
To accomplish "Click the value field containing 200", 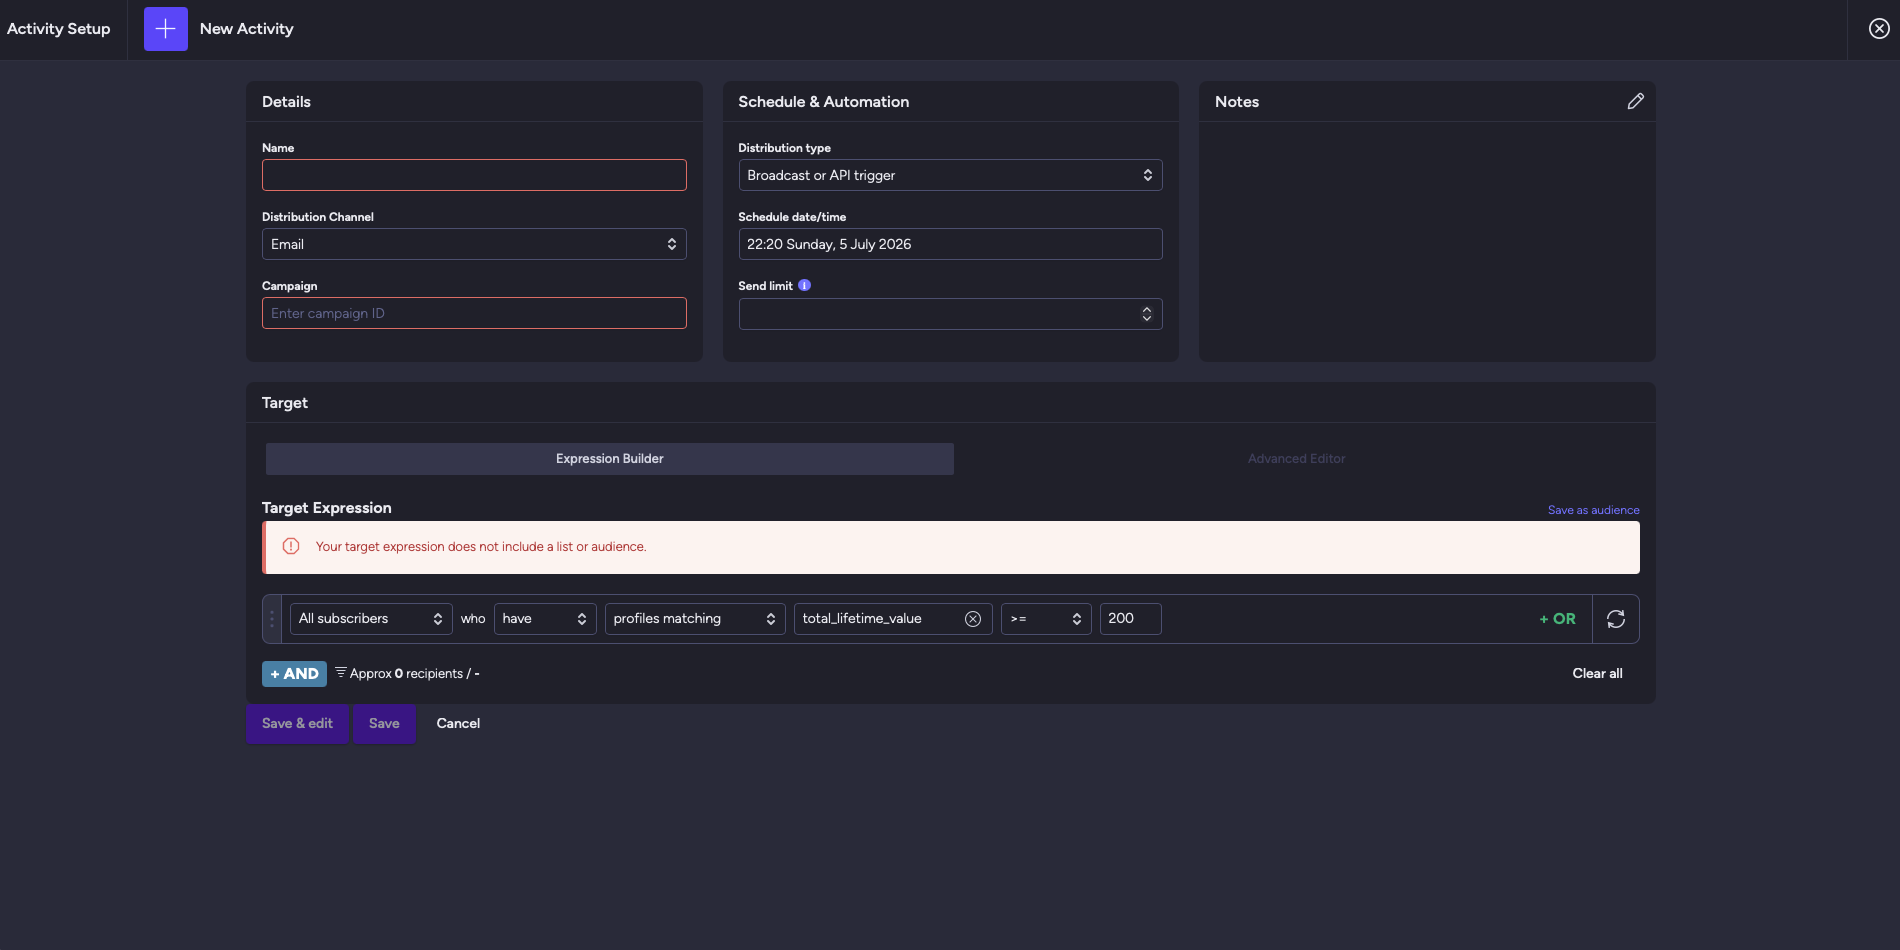I will 1130,619.
